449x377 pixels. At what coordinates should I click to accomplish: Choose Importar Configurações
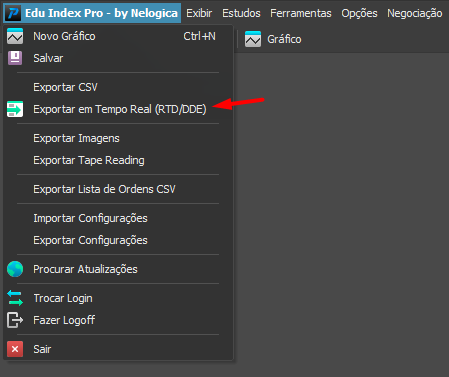coord(118,218)
